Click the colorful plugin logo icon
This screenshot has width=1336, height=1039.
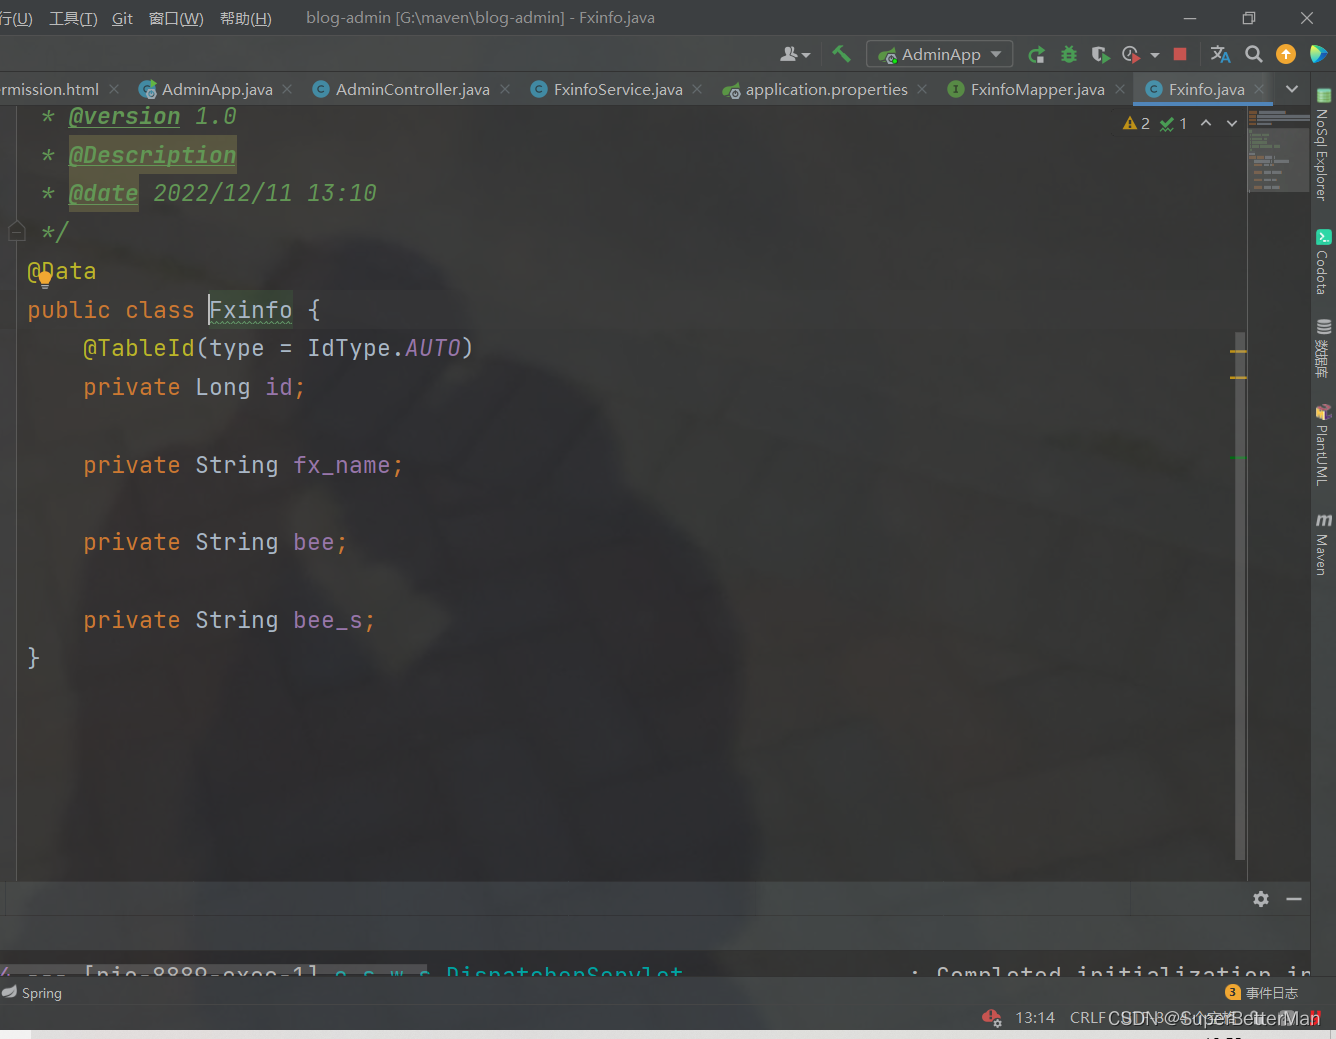point(1318,54)
